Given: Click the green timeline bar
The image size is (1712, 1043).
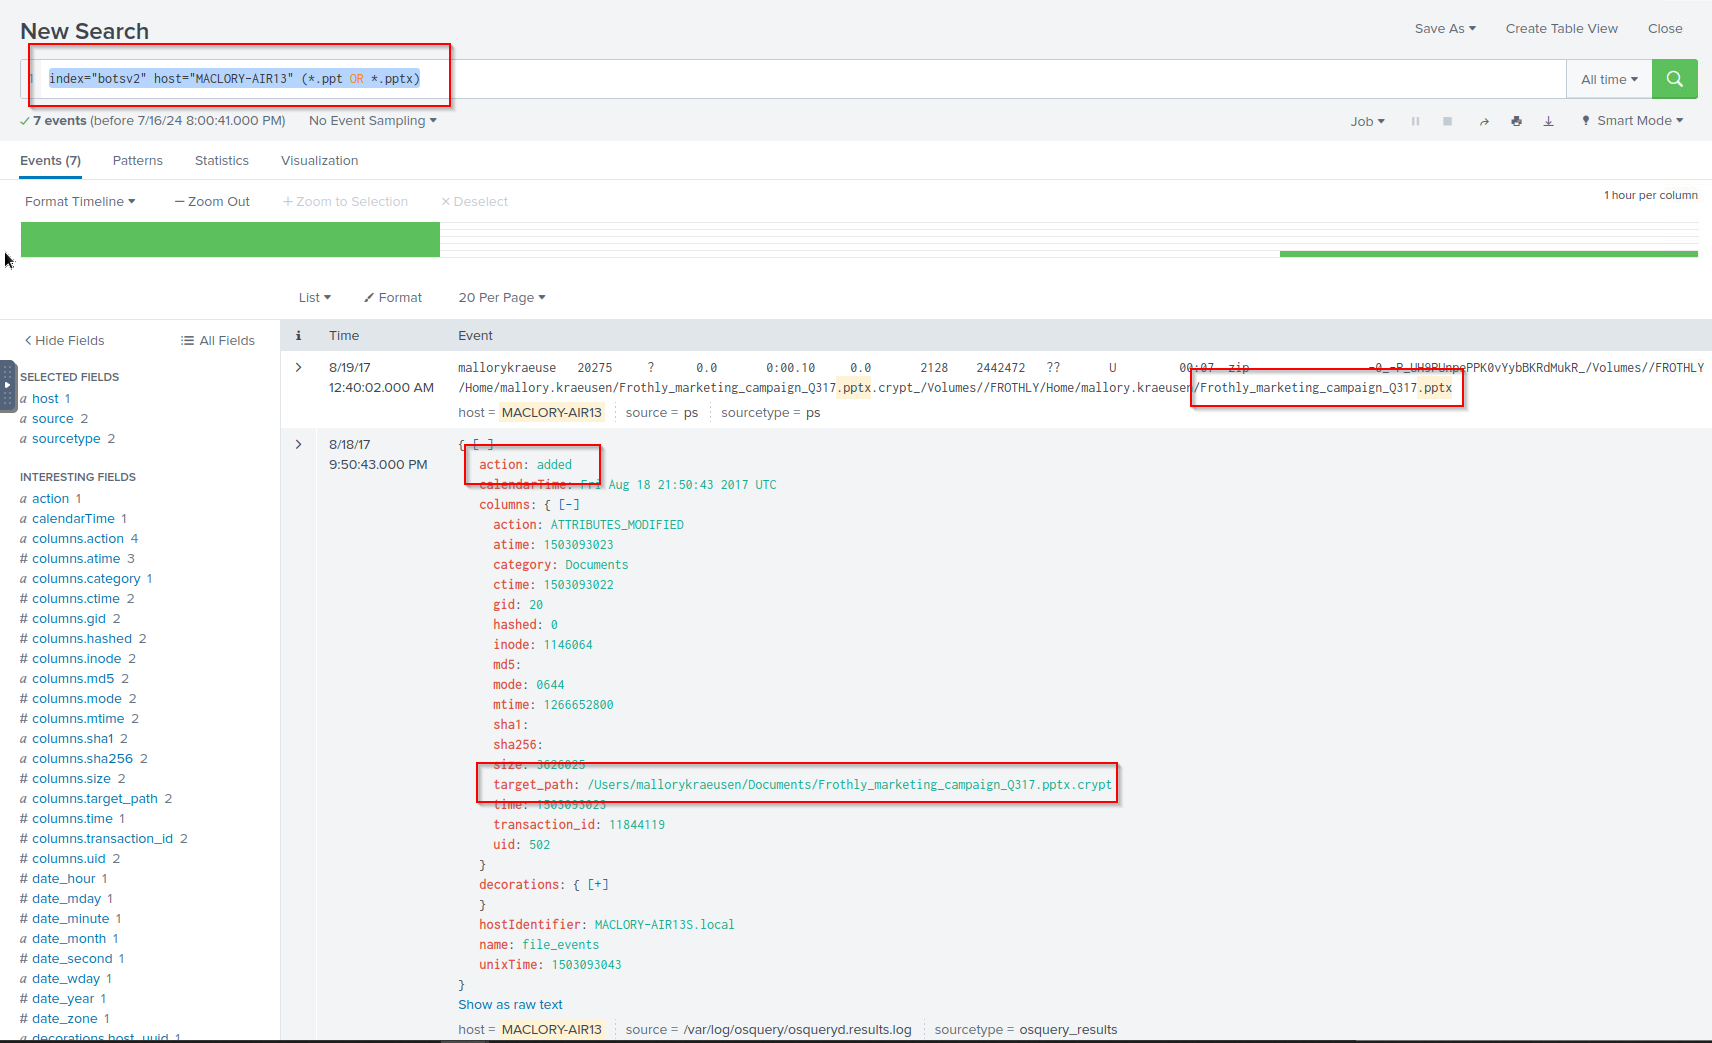Looking at the screenshot, I should coord(230,240).
